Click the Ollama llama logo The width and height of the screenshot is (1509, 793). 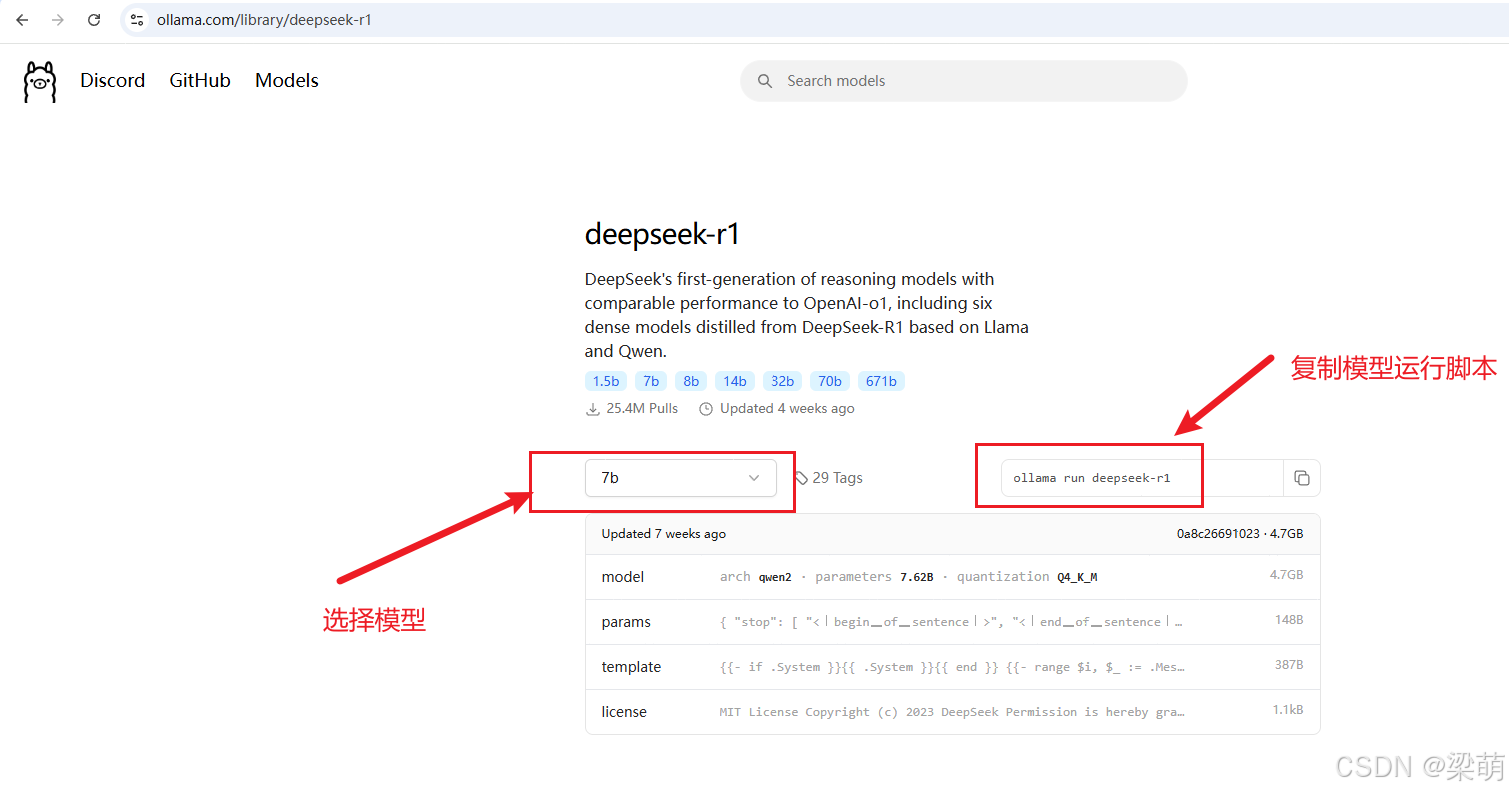pyautogui.click(x=40, y=81)
